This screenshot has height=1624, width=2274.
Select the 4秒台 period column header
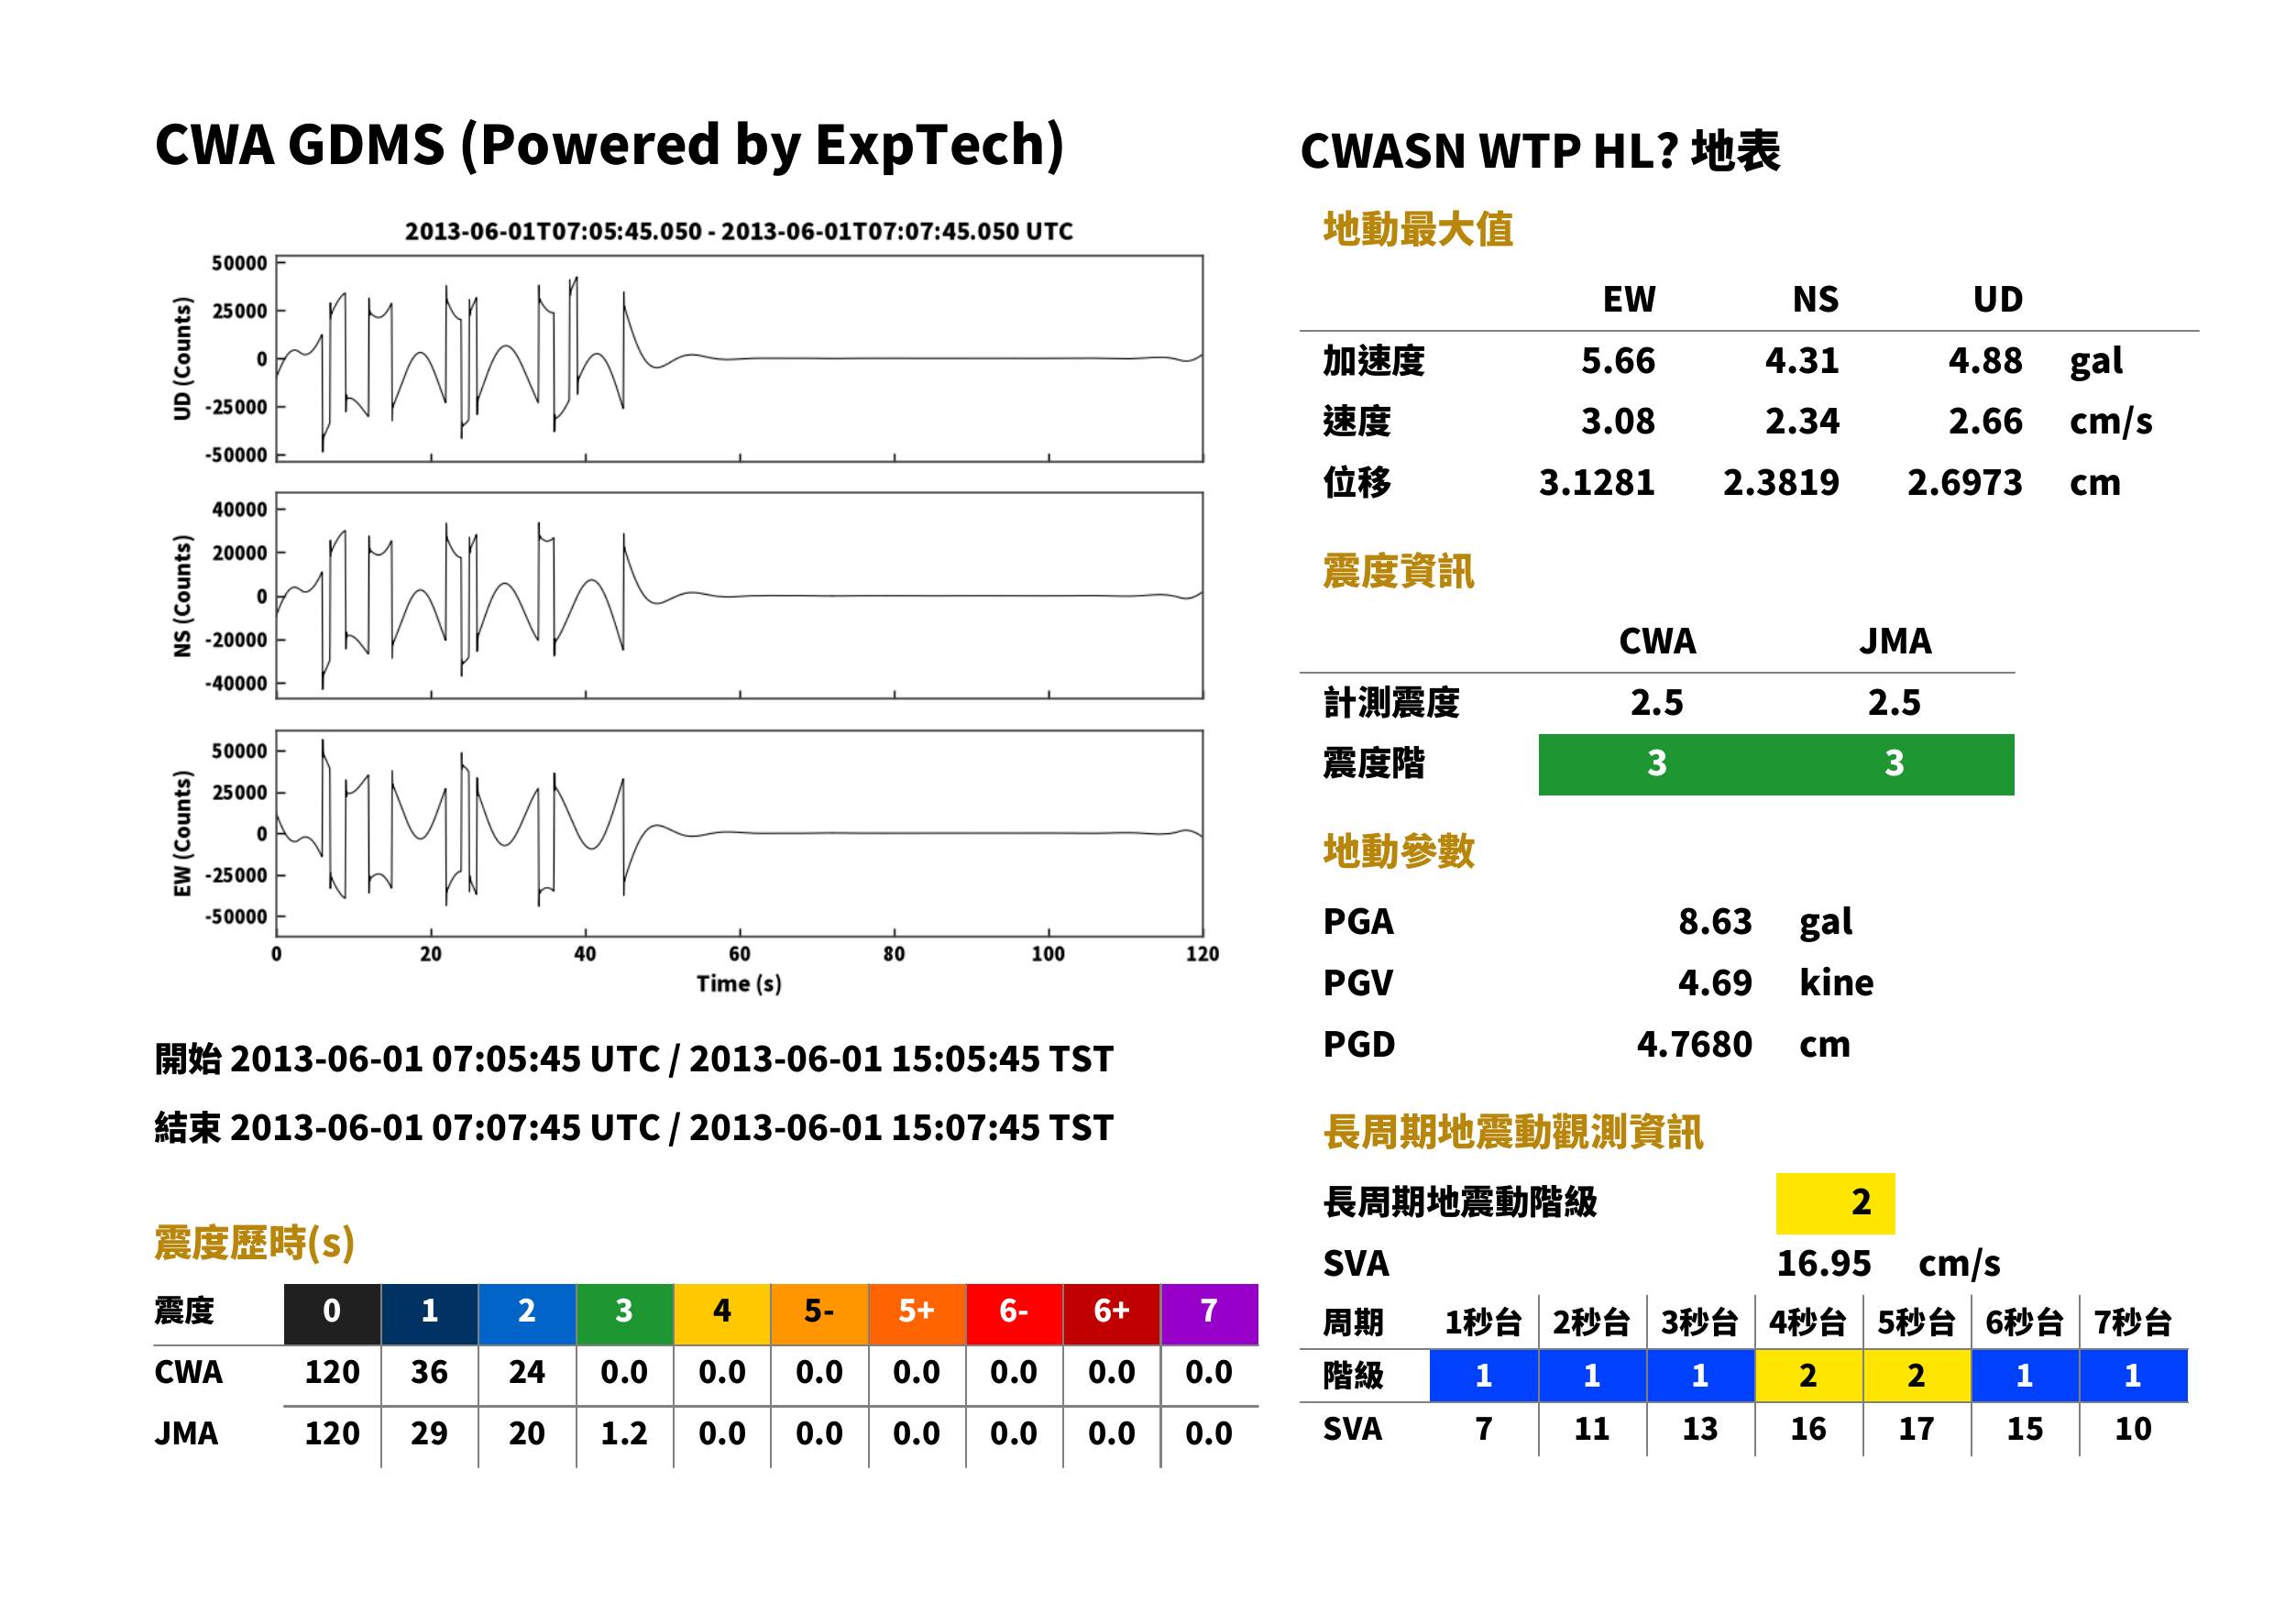tap(1808, 1322)
